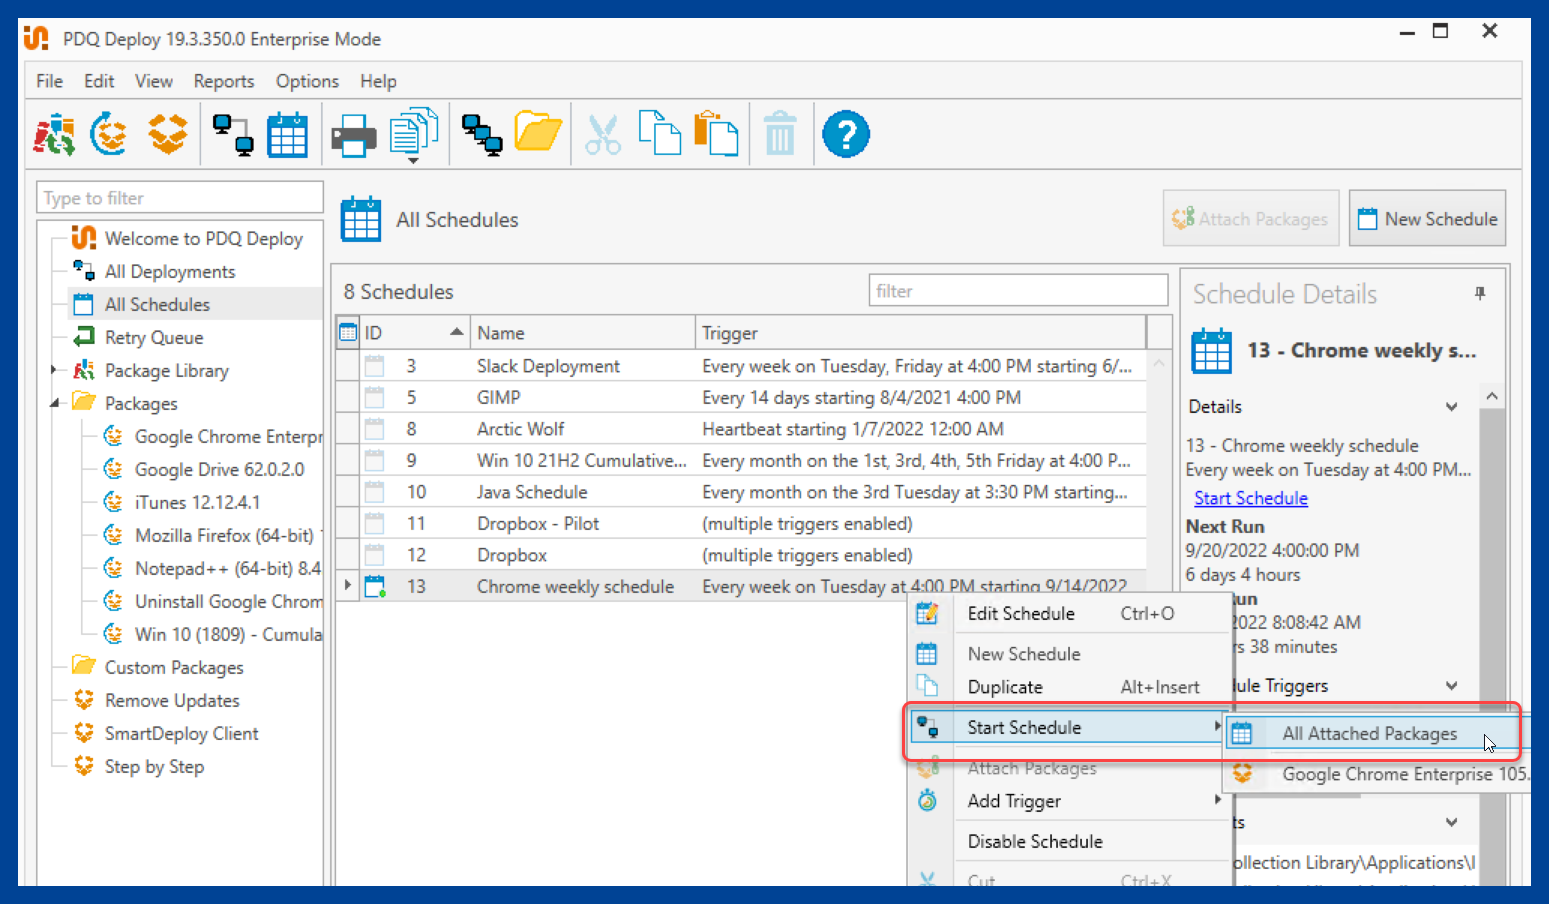The width and height of the screenshot is (1549, 904).
Task: Open the Options menu
Action: [307, 81]
